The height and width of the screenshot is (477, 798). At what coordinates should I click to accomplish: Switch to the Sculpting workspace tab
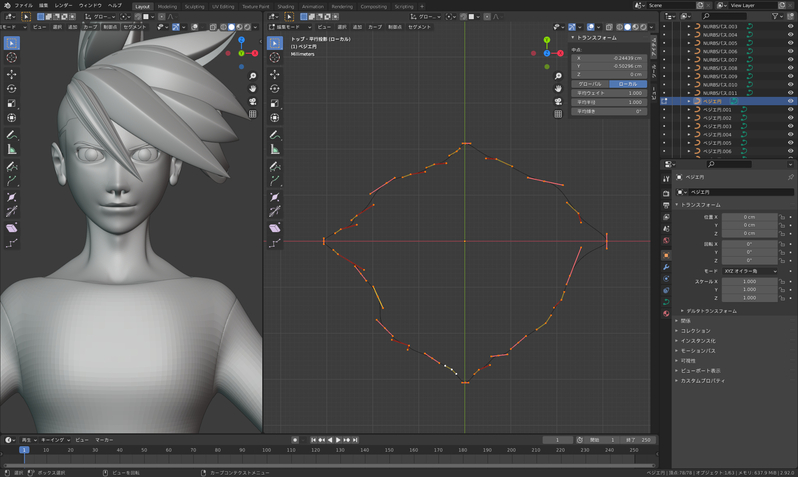tap(194, 5)
